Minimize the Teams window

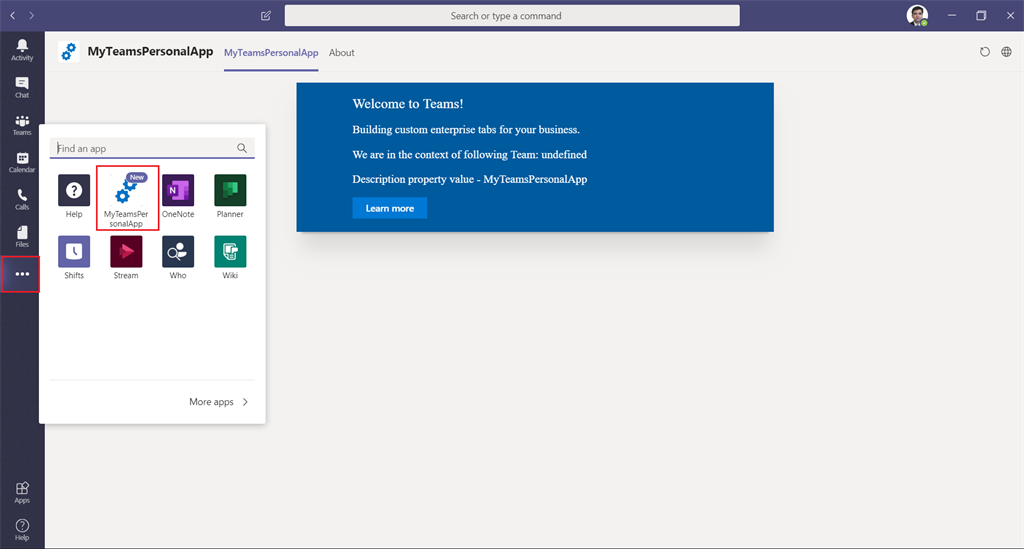[952, 16]
